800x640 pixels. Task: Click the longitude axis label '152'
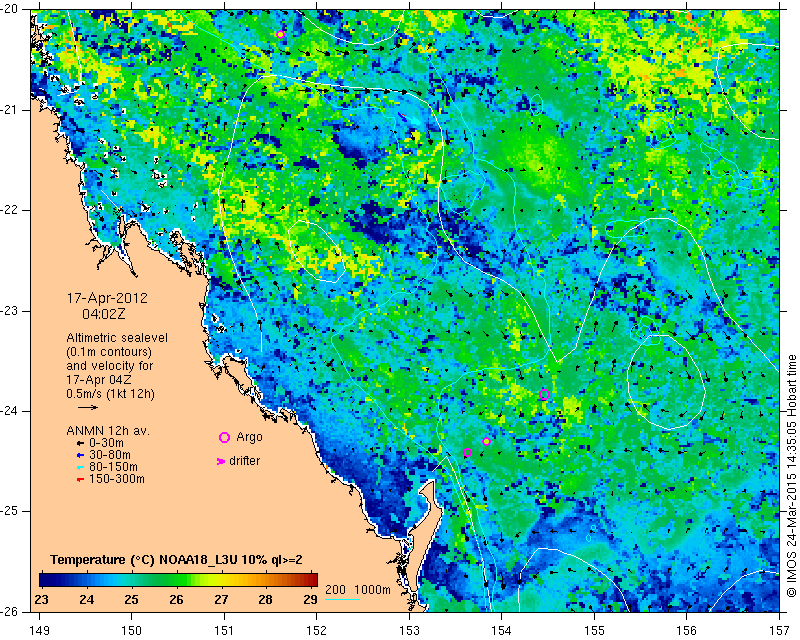316,631
